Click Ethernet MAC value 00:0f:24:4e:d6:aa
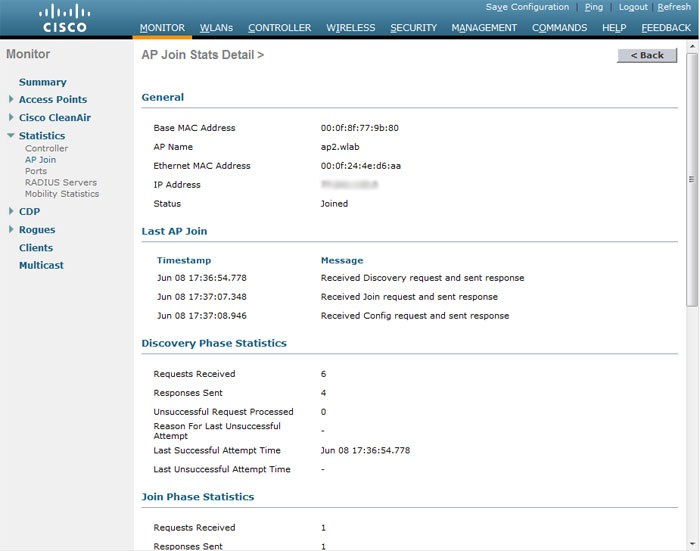This screenshot has width=700, height=551. pyautogui.click(x=360, y=166)
